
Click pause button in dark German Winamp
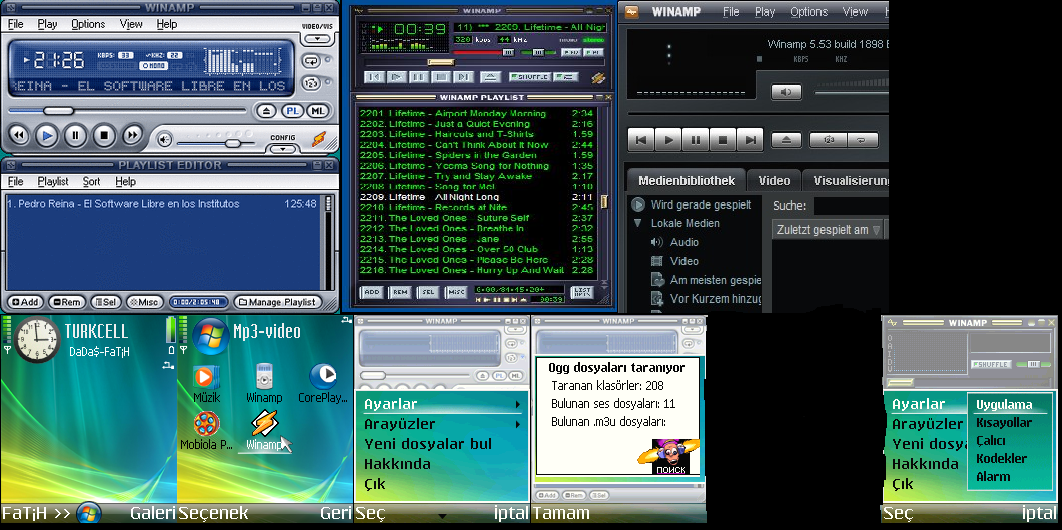coord(696,141)
